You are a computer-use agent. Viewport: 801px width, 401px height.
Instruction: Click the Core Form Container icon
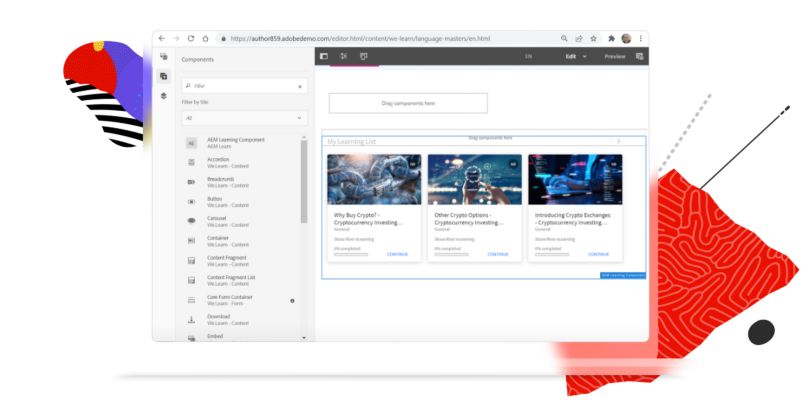[192, 300]
